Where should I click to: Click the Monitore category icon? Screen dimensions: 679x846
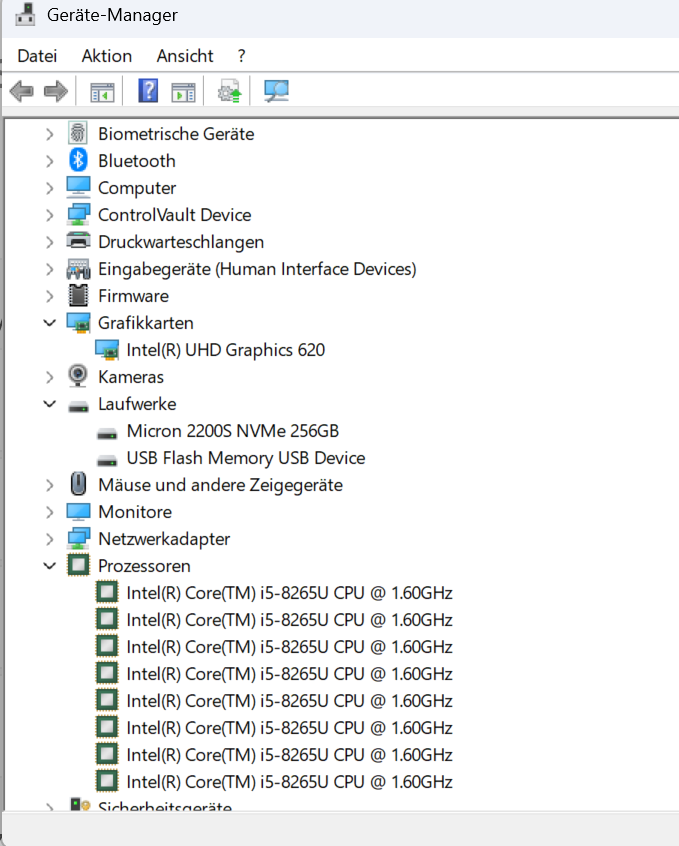(78, 511)
